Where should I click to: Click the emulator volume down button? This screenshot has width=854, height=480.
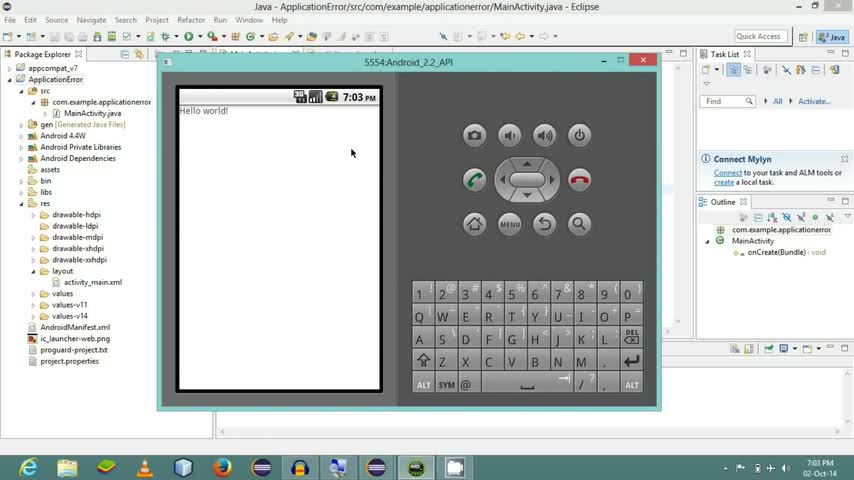pyautogui.click(x=509, y=135)
